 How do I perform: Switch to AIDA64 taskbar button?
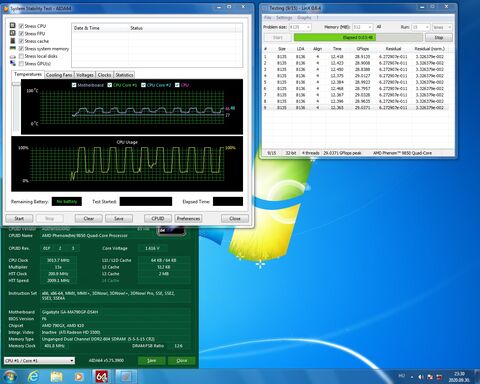point(101,377)
